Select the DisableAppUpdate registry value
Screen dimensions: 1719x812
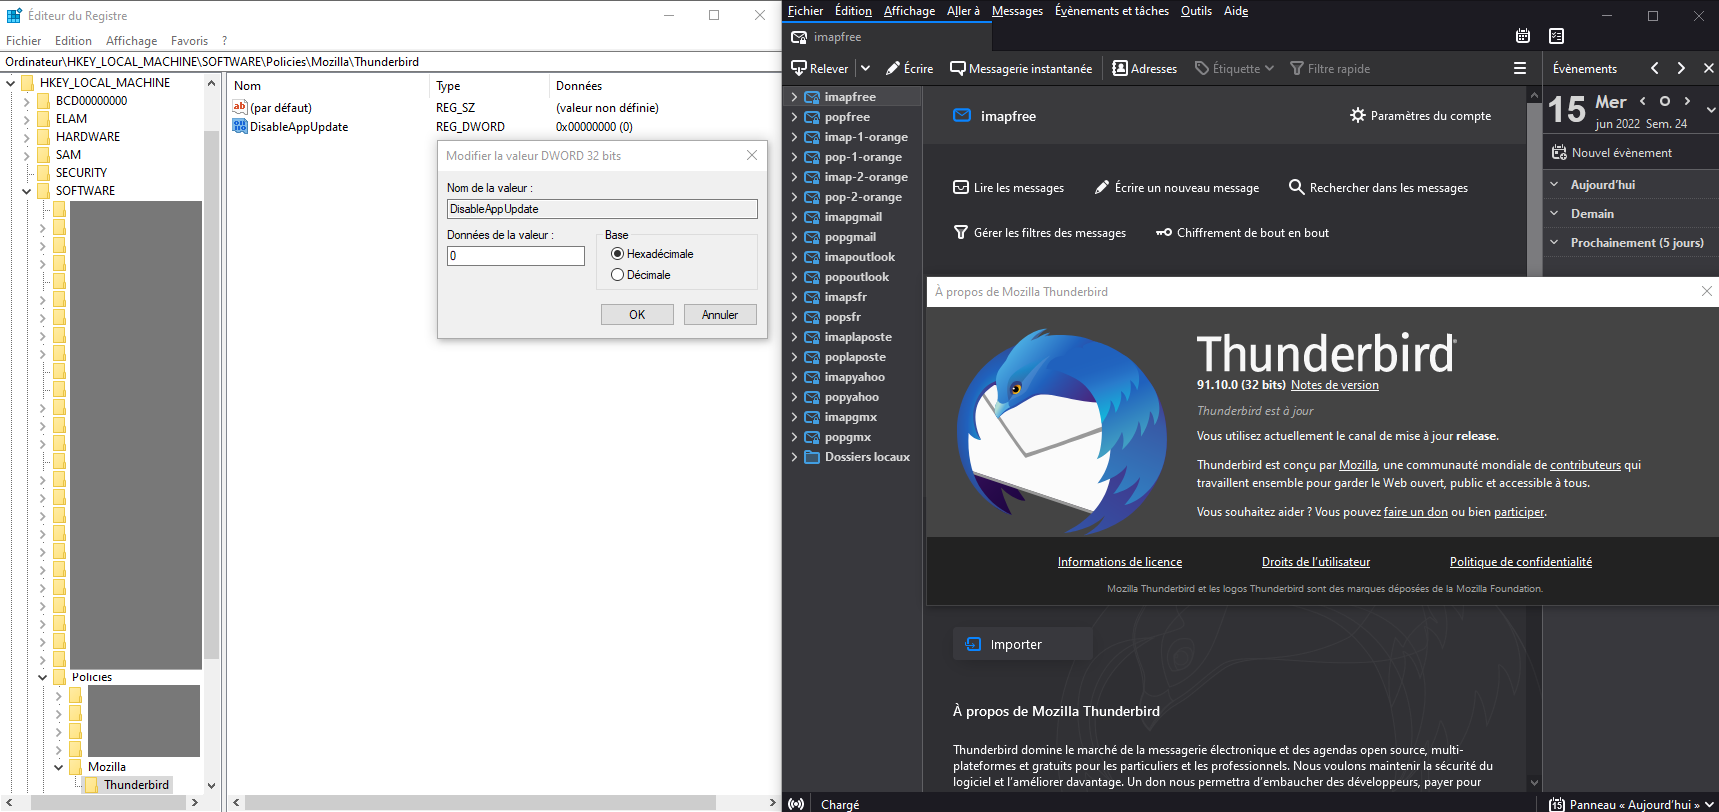[299, 127]
